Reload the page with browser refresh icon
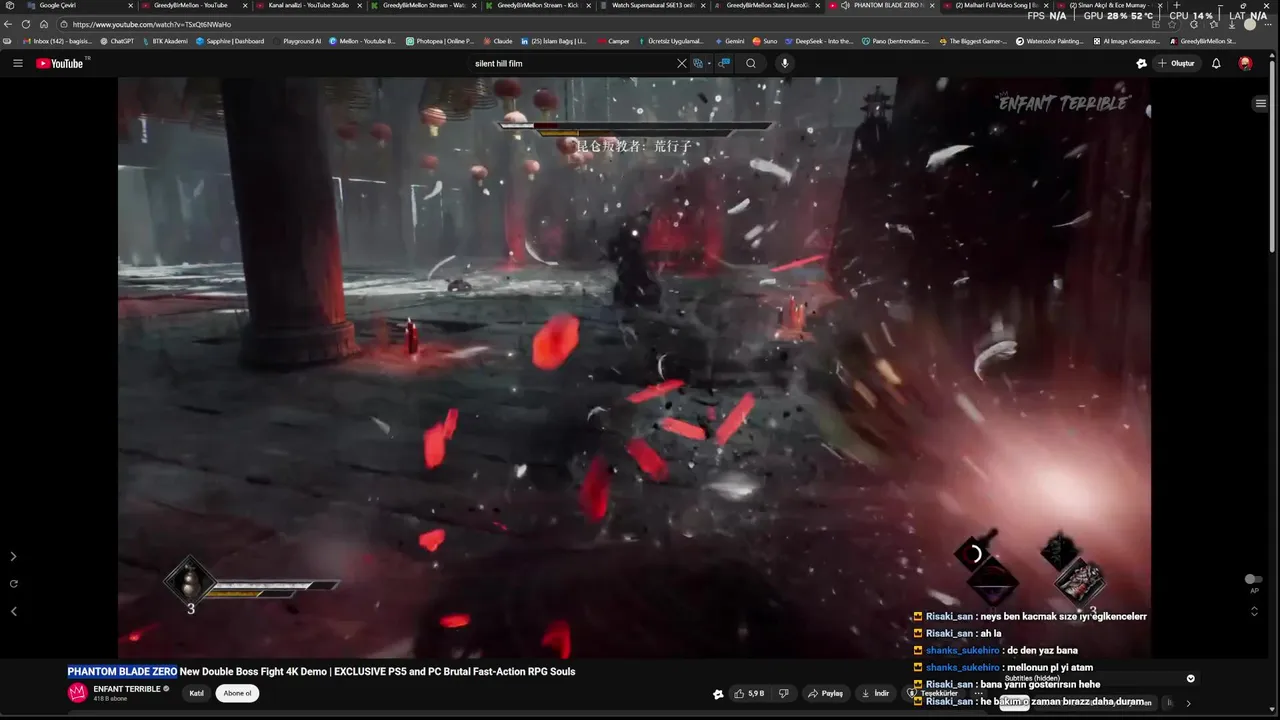1280x720 pixels. click(26, 24)
